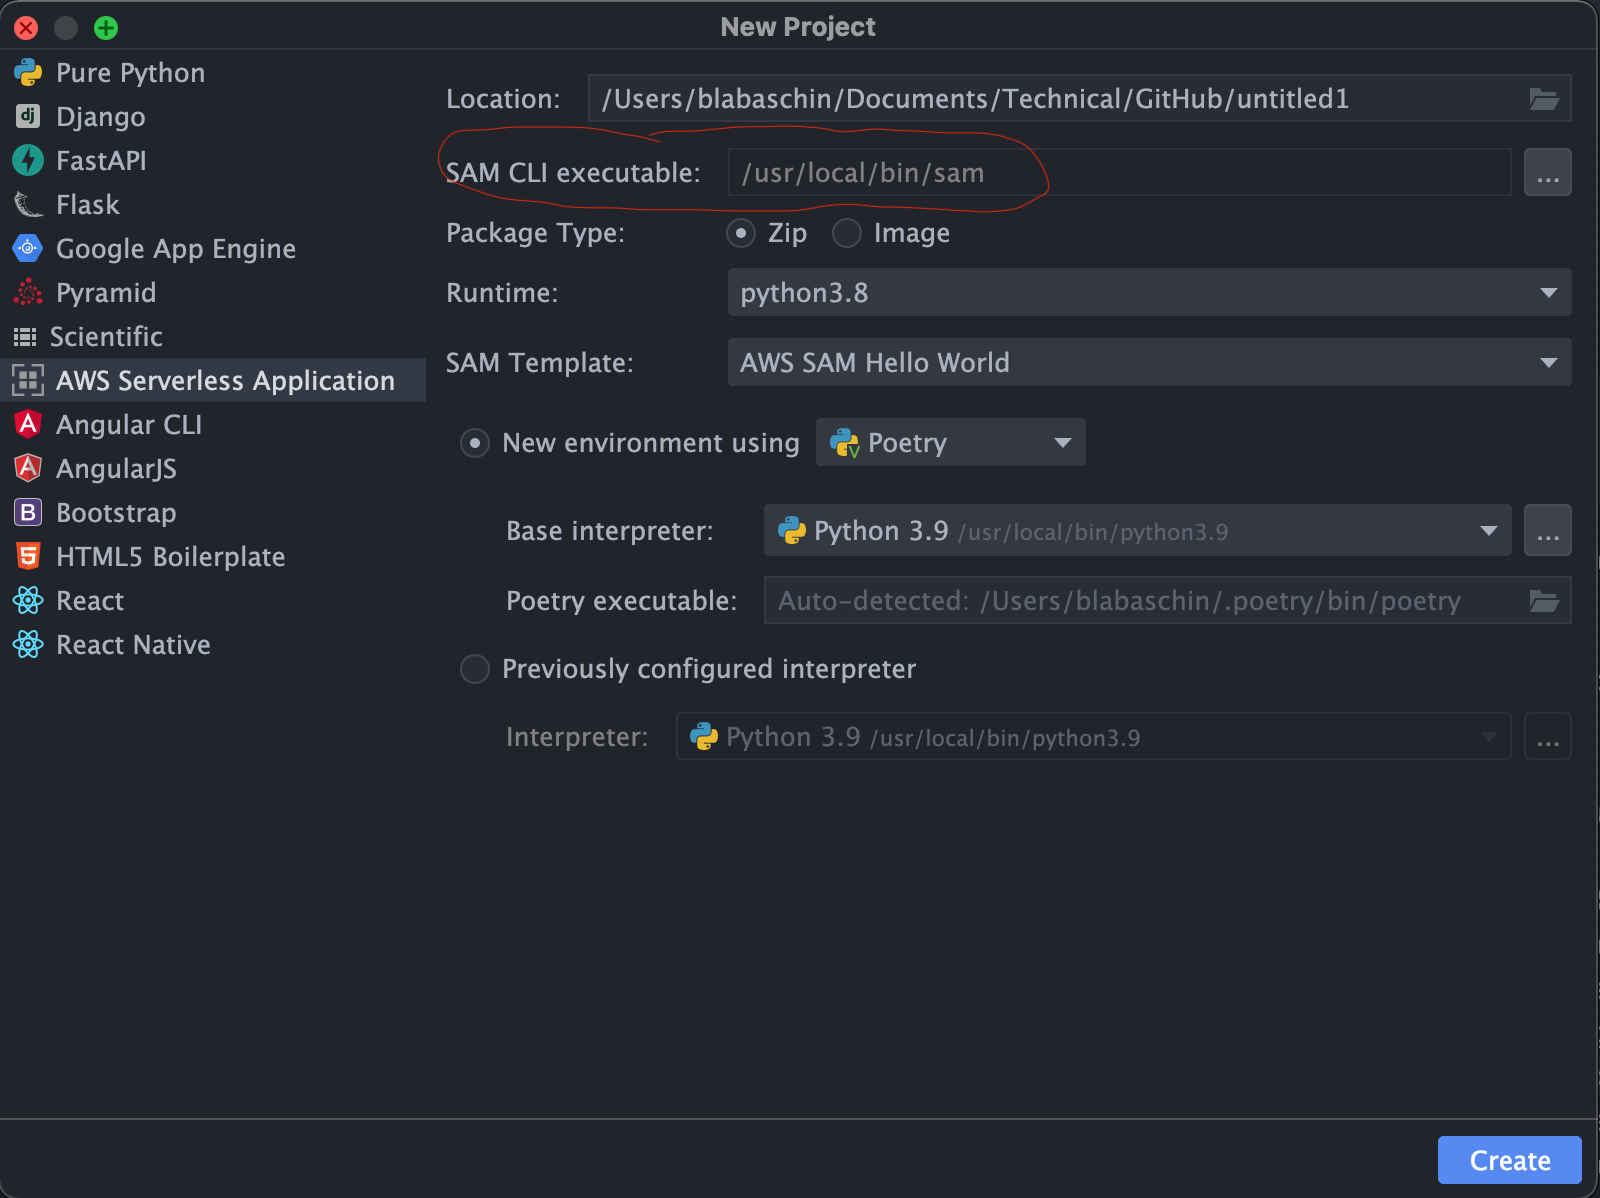The height and width of the screenshot is (1198, 1600).
Task: Select Pure Python project type
Action: (x=213, y=72)
